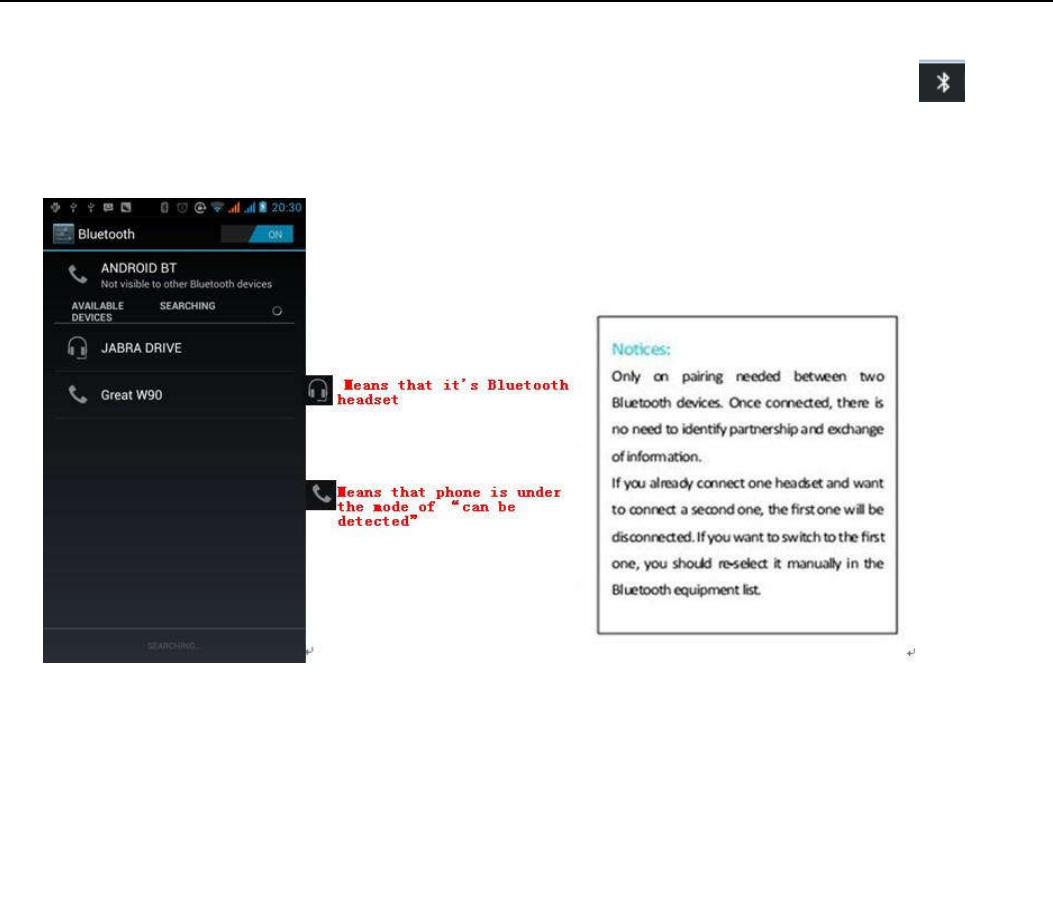Click the Bluetooth symbol icon at top right

(x=942, y=81)
